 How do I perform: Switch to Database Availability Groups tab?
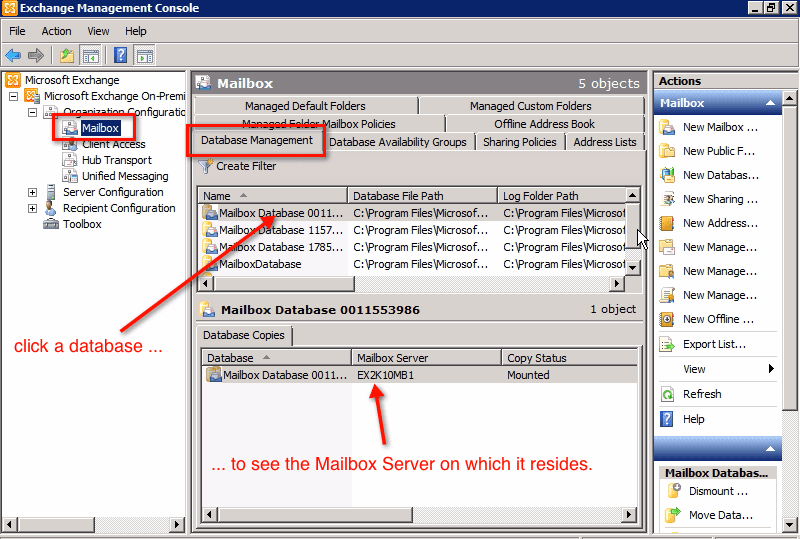pos(398,142)
